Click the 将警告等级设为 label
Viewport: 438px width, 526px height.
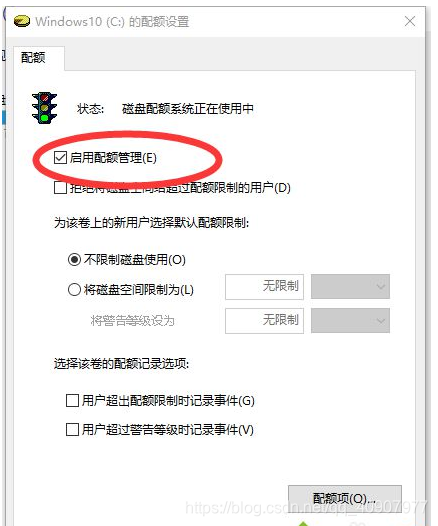point(132,321)
